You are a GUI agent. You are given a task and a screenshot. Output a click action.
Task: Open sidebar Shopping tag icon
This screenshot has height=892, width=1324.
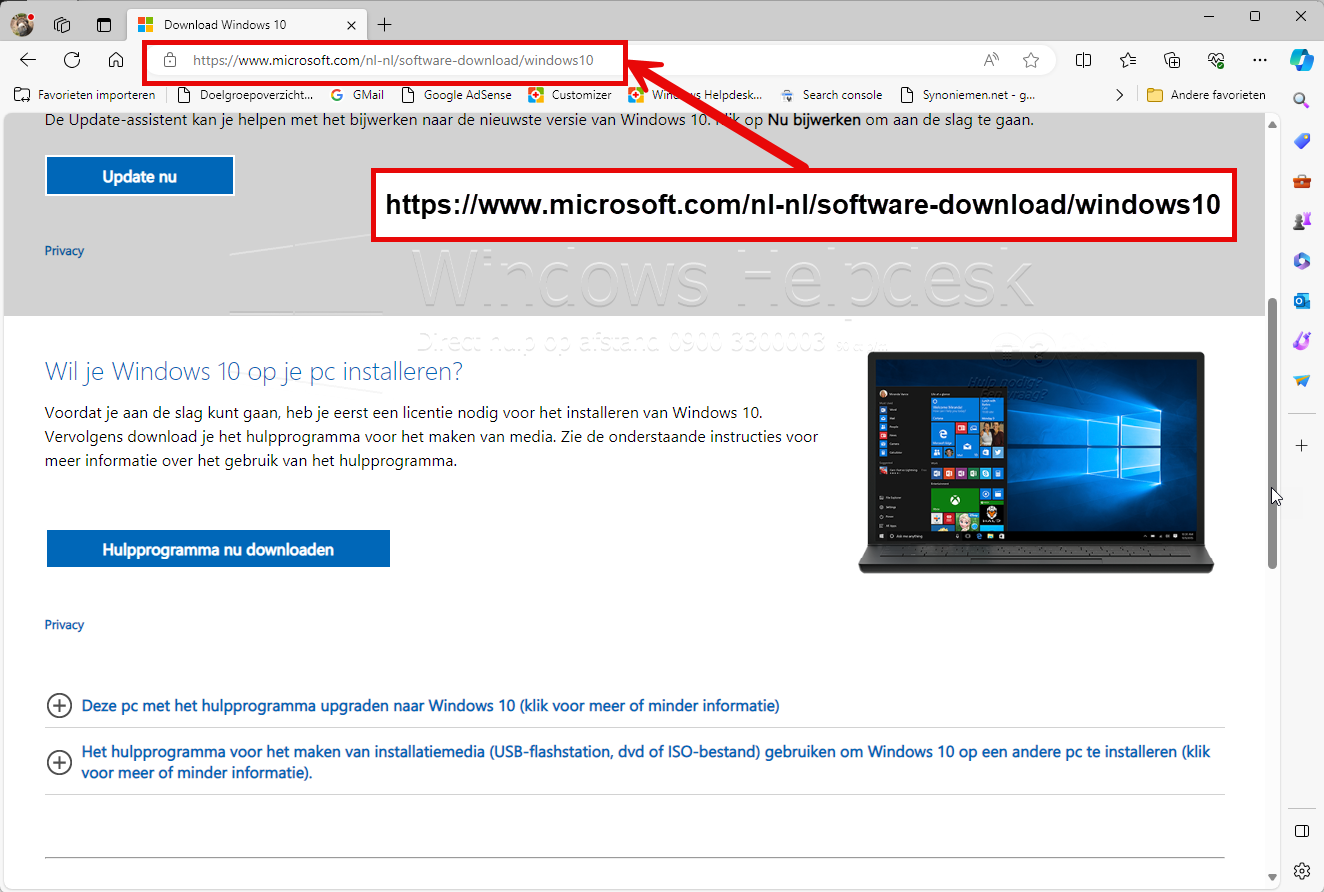point(1301,141)
